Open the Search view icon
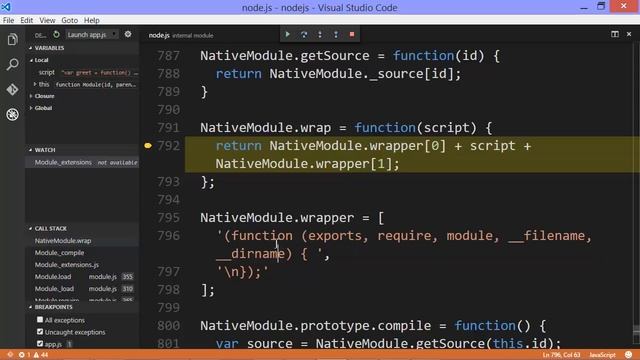Screen dimensions: 640x360 point(13,64)
